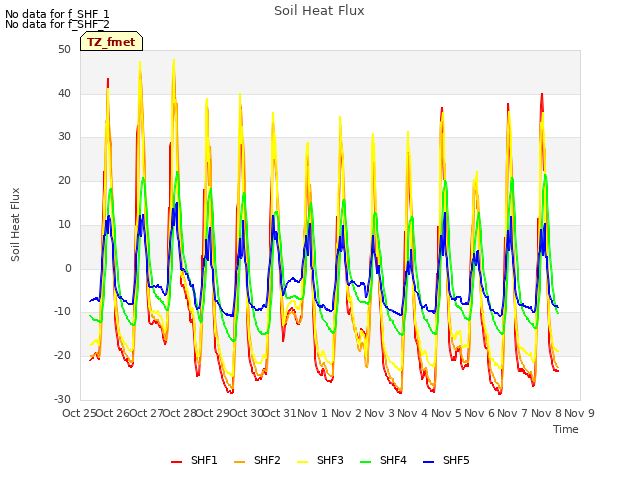Click the Oct 29 x-axis label

(x=213, y=413)
